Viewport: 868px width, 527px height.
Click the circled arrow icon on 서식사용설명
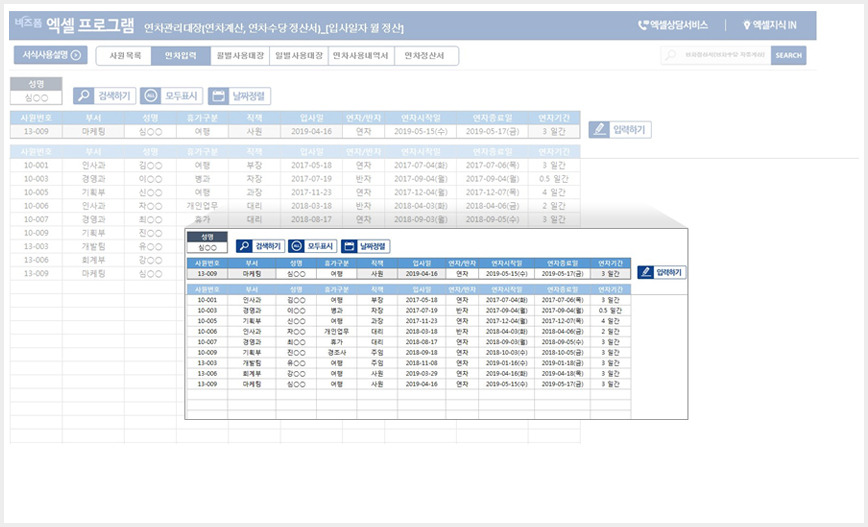coord(76,55)
